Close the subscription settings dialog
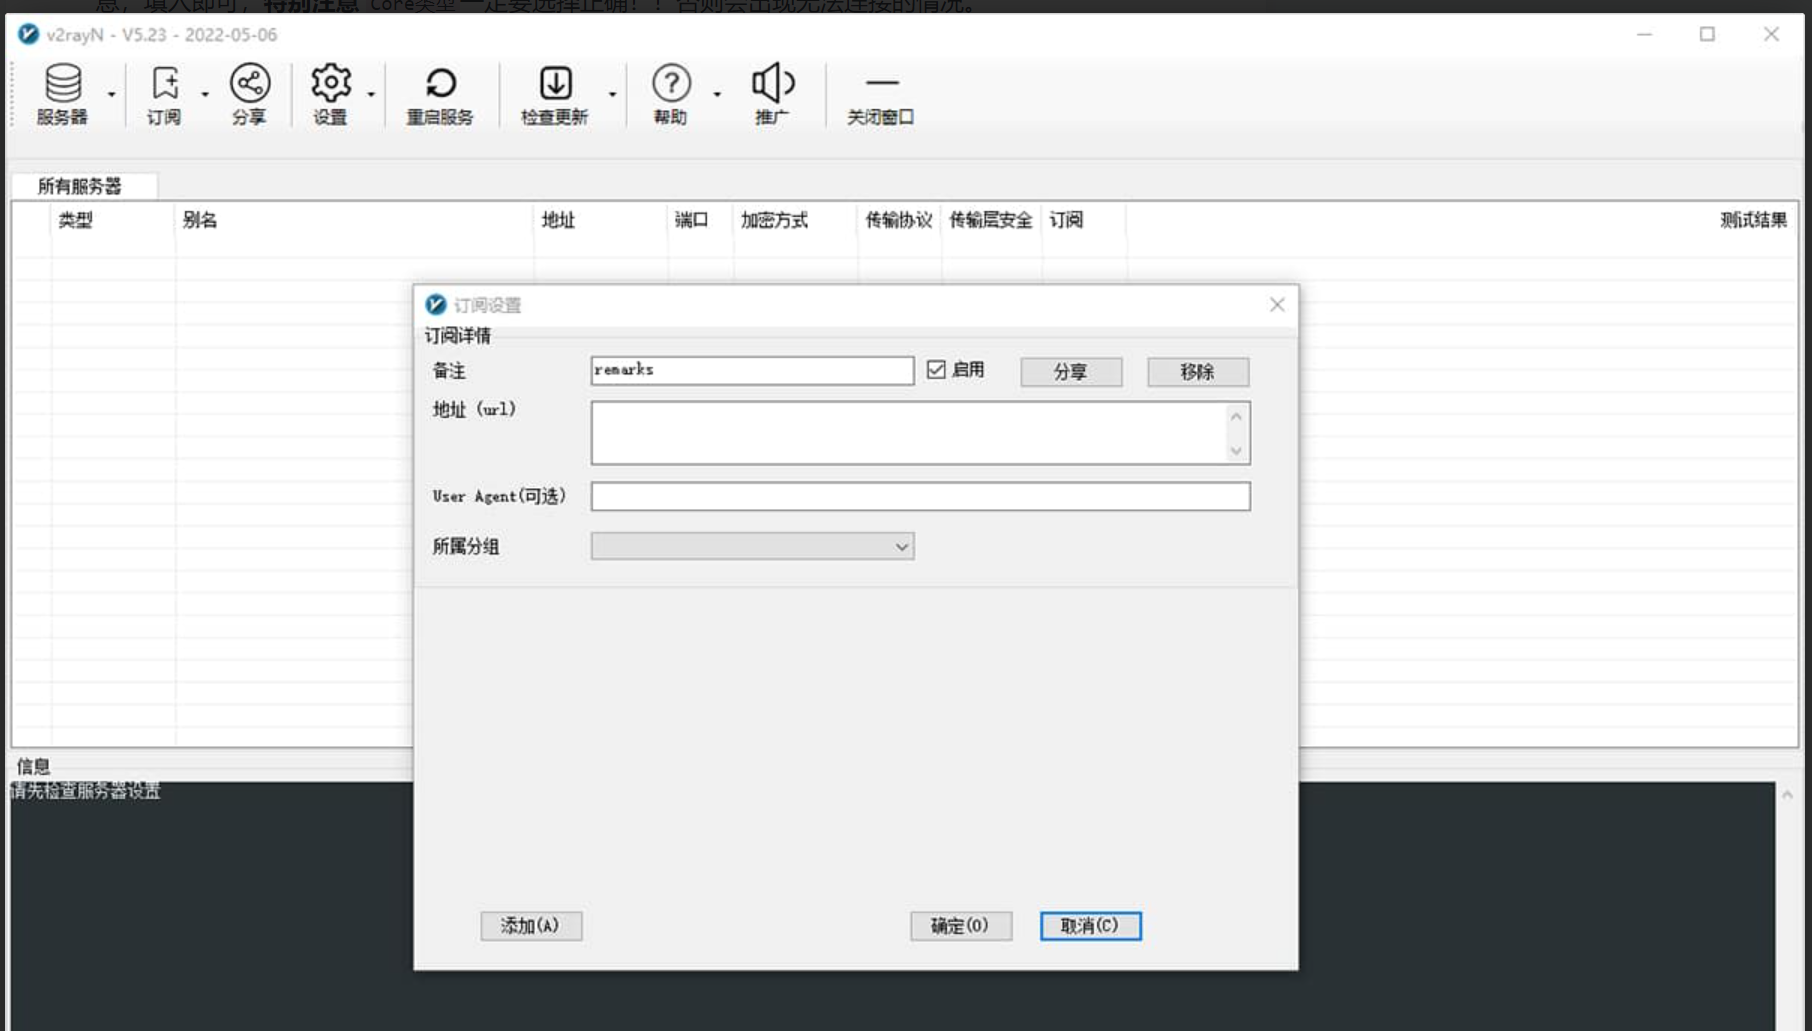 click(x=1277, y=305)
